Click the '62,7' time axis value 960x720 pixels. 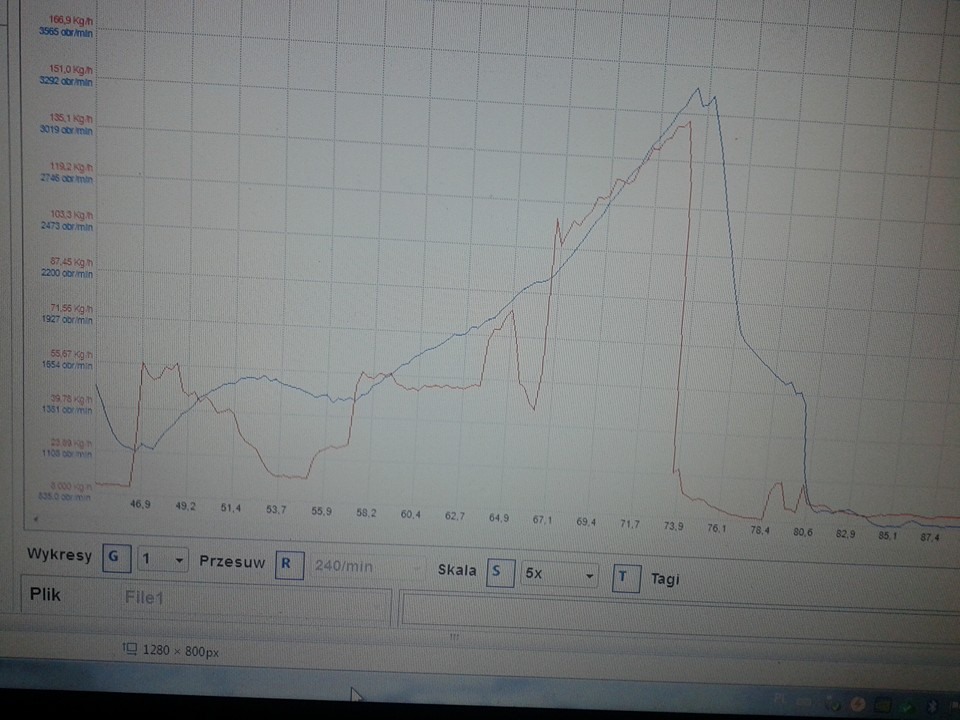455,516
